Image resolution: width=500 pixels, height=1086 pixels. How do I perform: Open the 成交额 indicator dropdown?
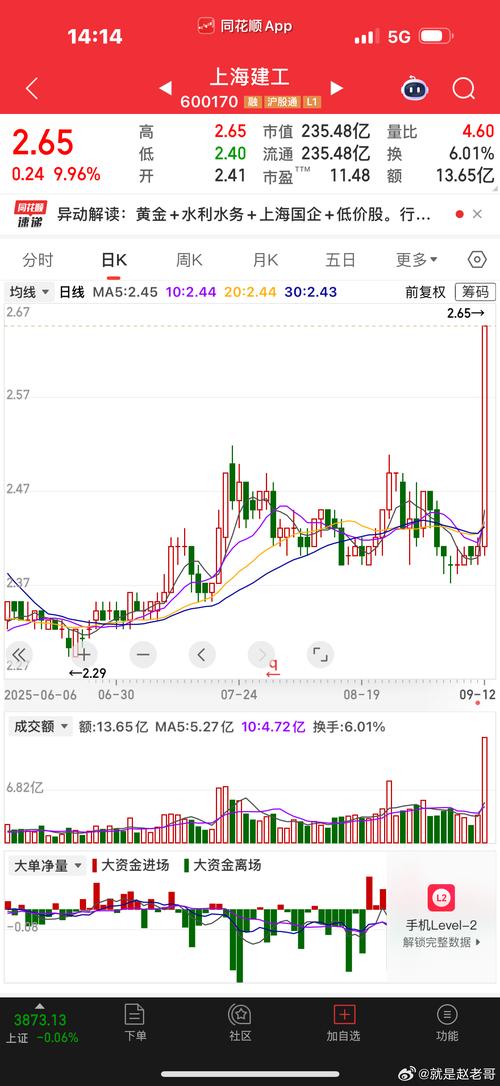pyautogui.click(x=39, y=727)
